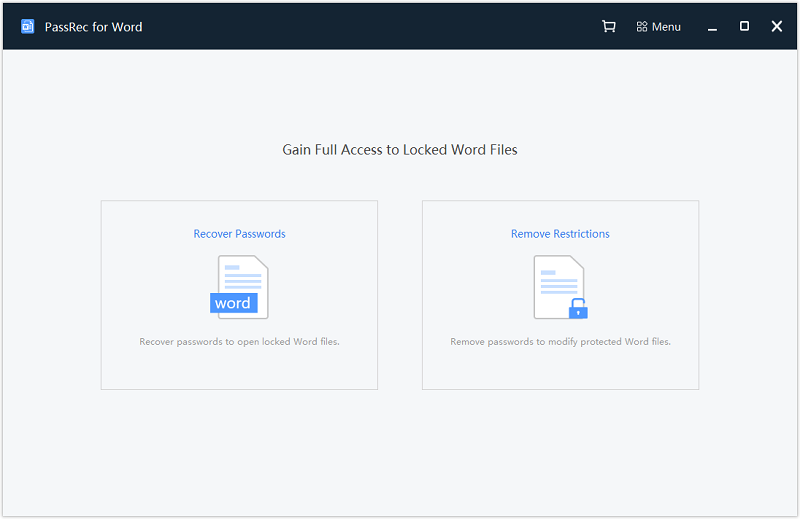Click 'Remove passwords to modify protected Word files.' text
800x519 pixels.
560,341
